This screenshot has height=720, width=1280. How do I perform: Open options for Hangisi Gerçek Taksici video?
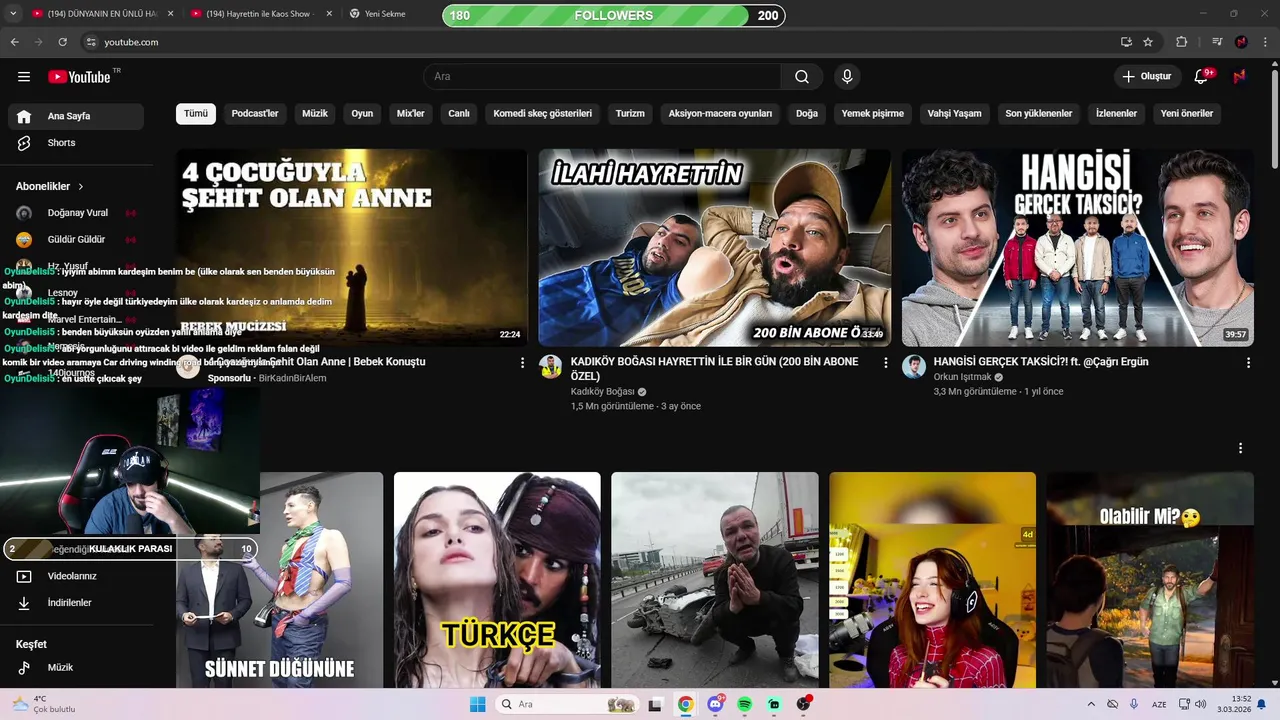(x=1248, y=363)
